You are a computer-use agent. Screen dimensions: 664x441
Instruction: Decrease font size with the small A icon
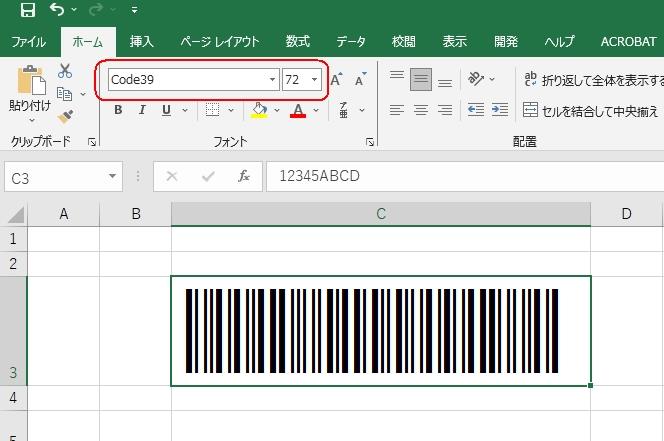[x=360, y=79]
